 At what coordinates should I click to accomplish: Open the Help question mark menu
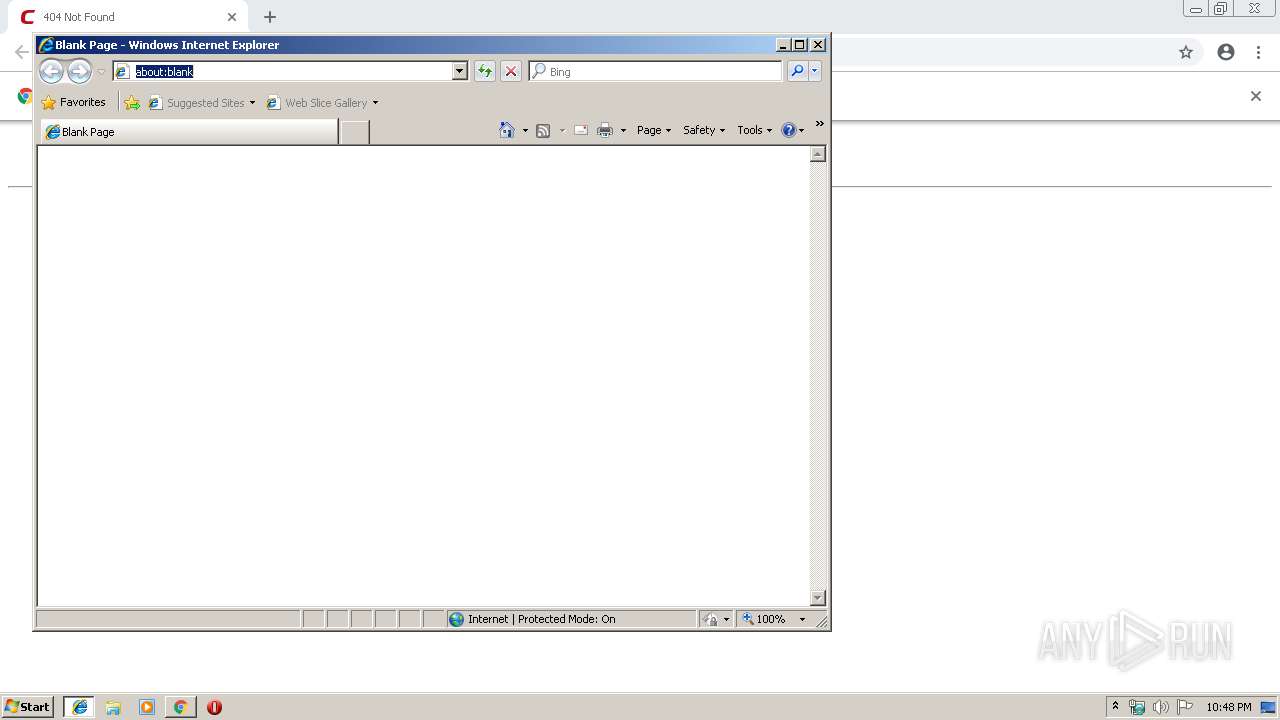(792, 130)
